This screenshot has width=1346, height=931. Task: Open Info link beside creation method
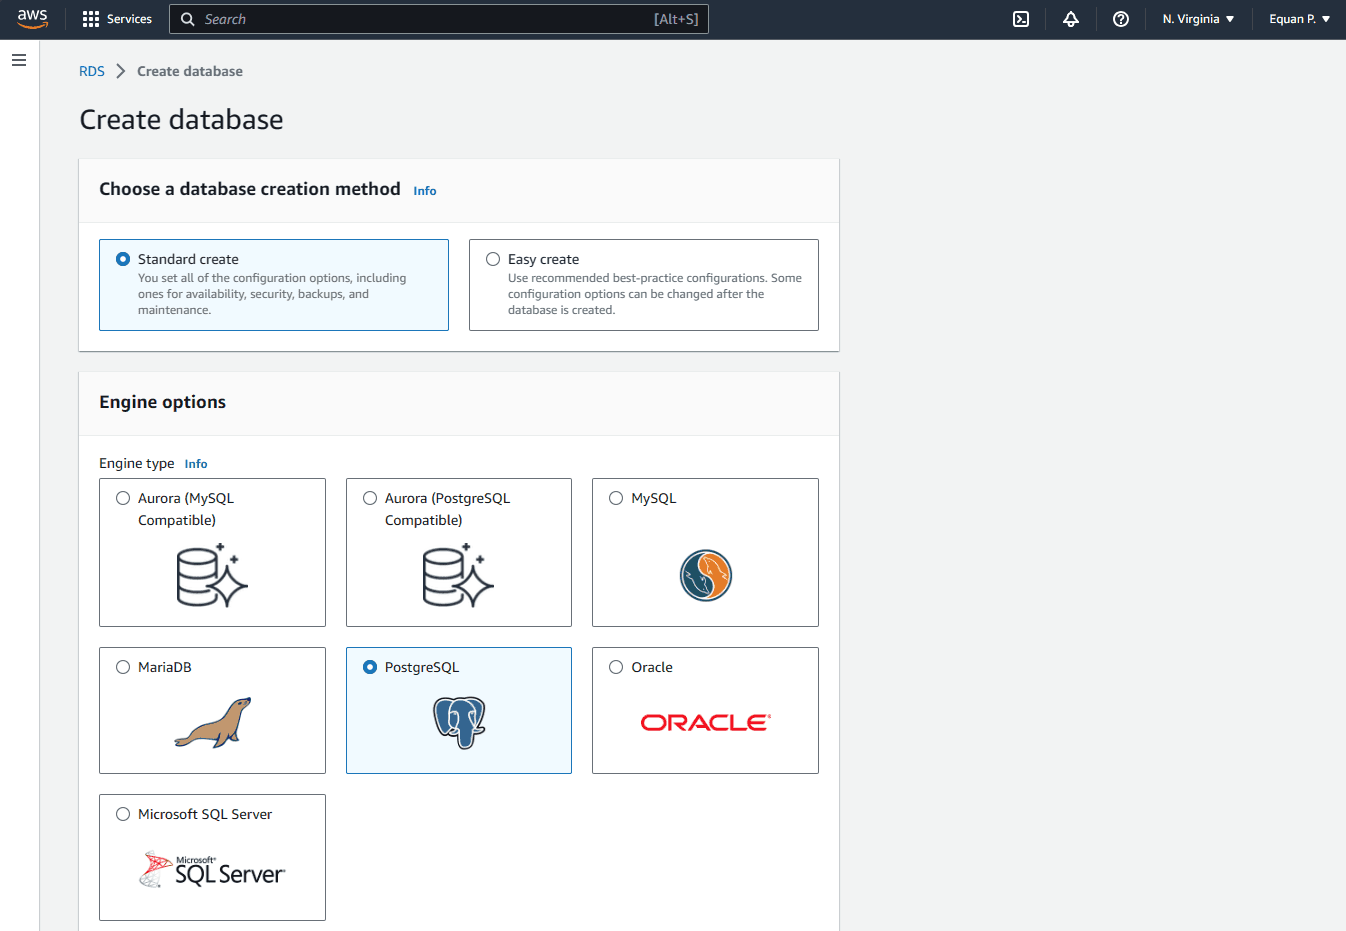pos(425,191)
